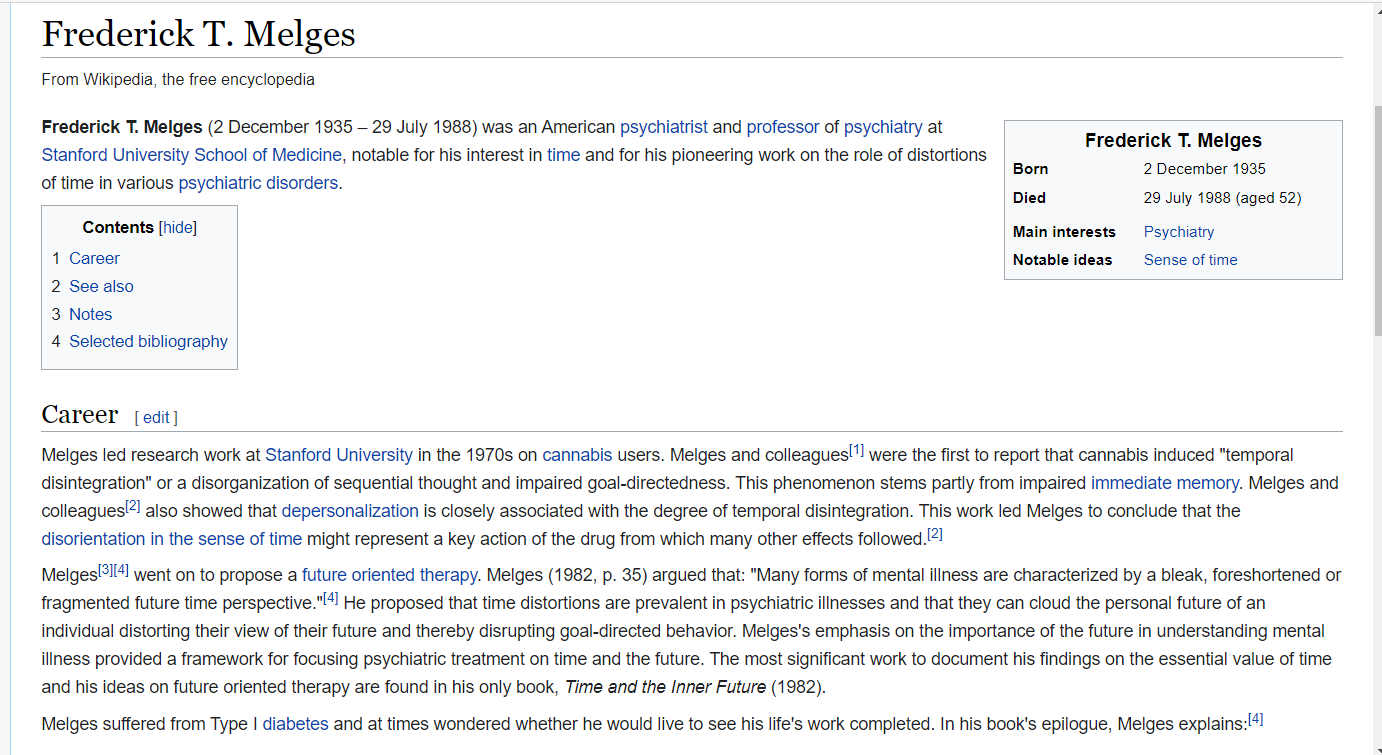This screenshot has width=1382, height=755.
Task: Jump to Career section from contents
Action: [94, 258]
